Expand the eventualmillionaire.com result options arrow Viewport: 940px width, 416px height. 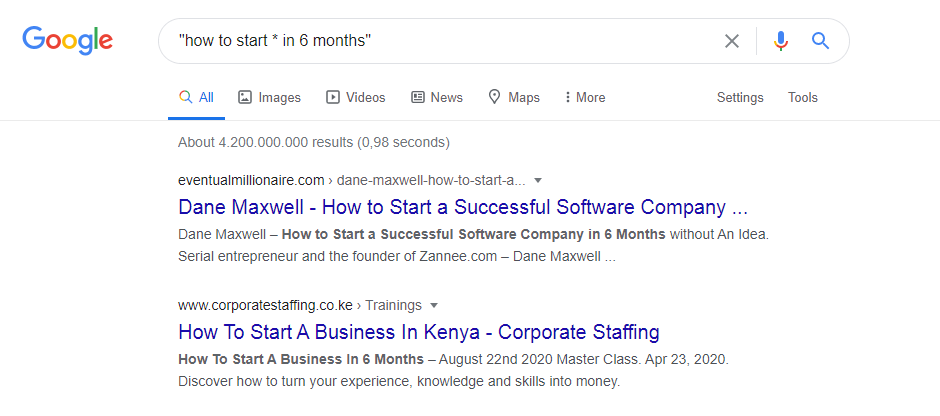(x=538, y=180)
